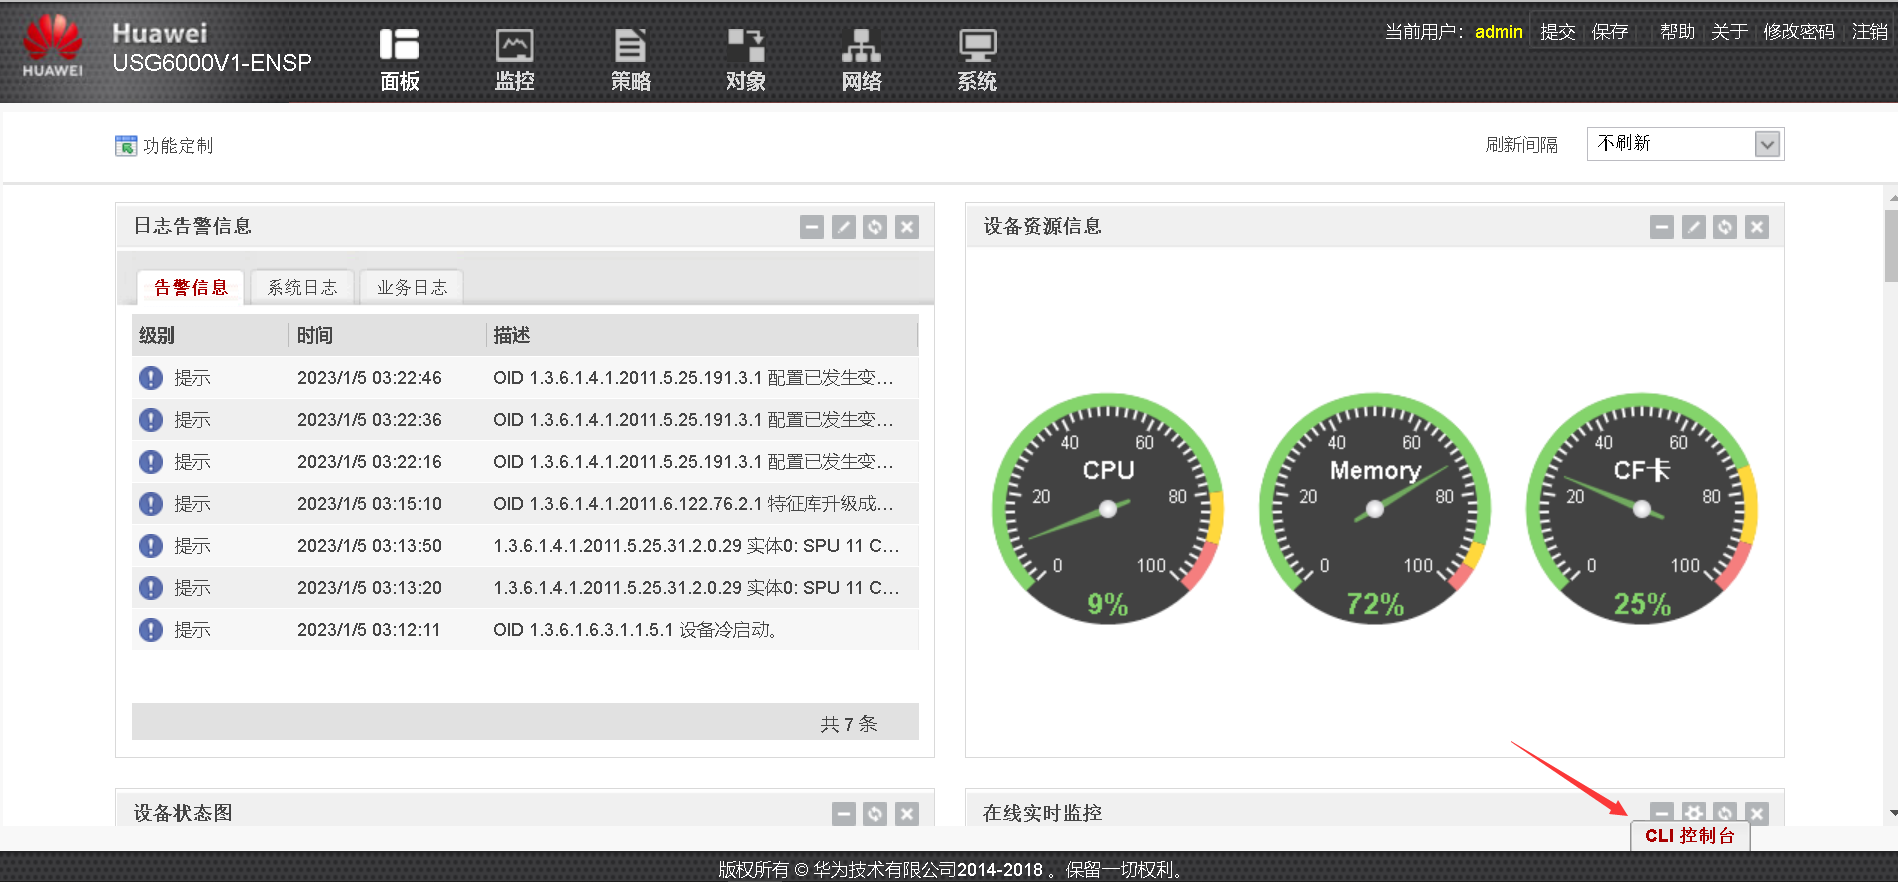Select the 2023/1/5 03:22:16 time cell
The width and height of the screenshot is (1898, 882).
[369, 462]
